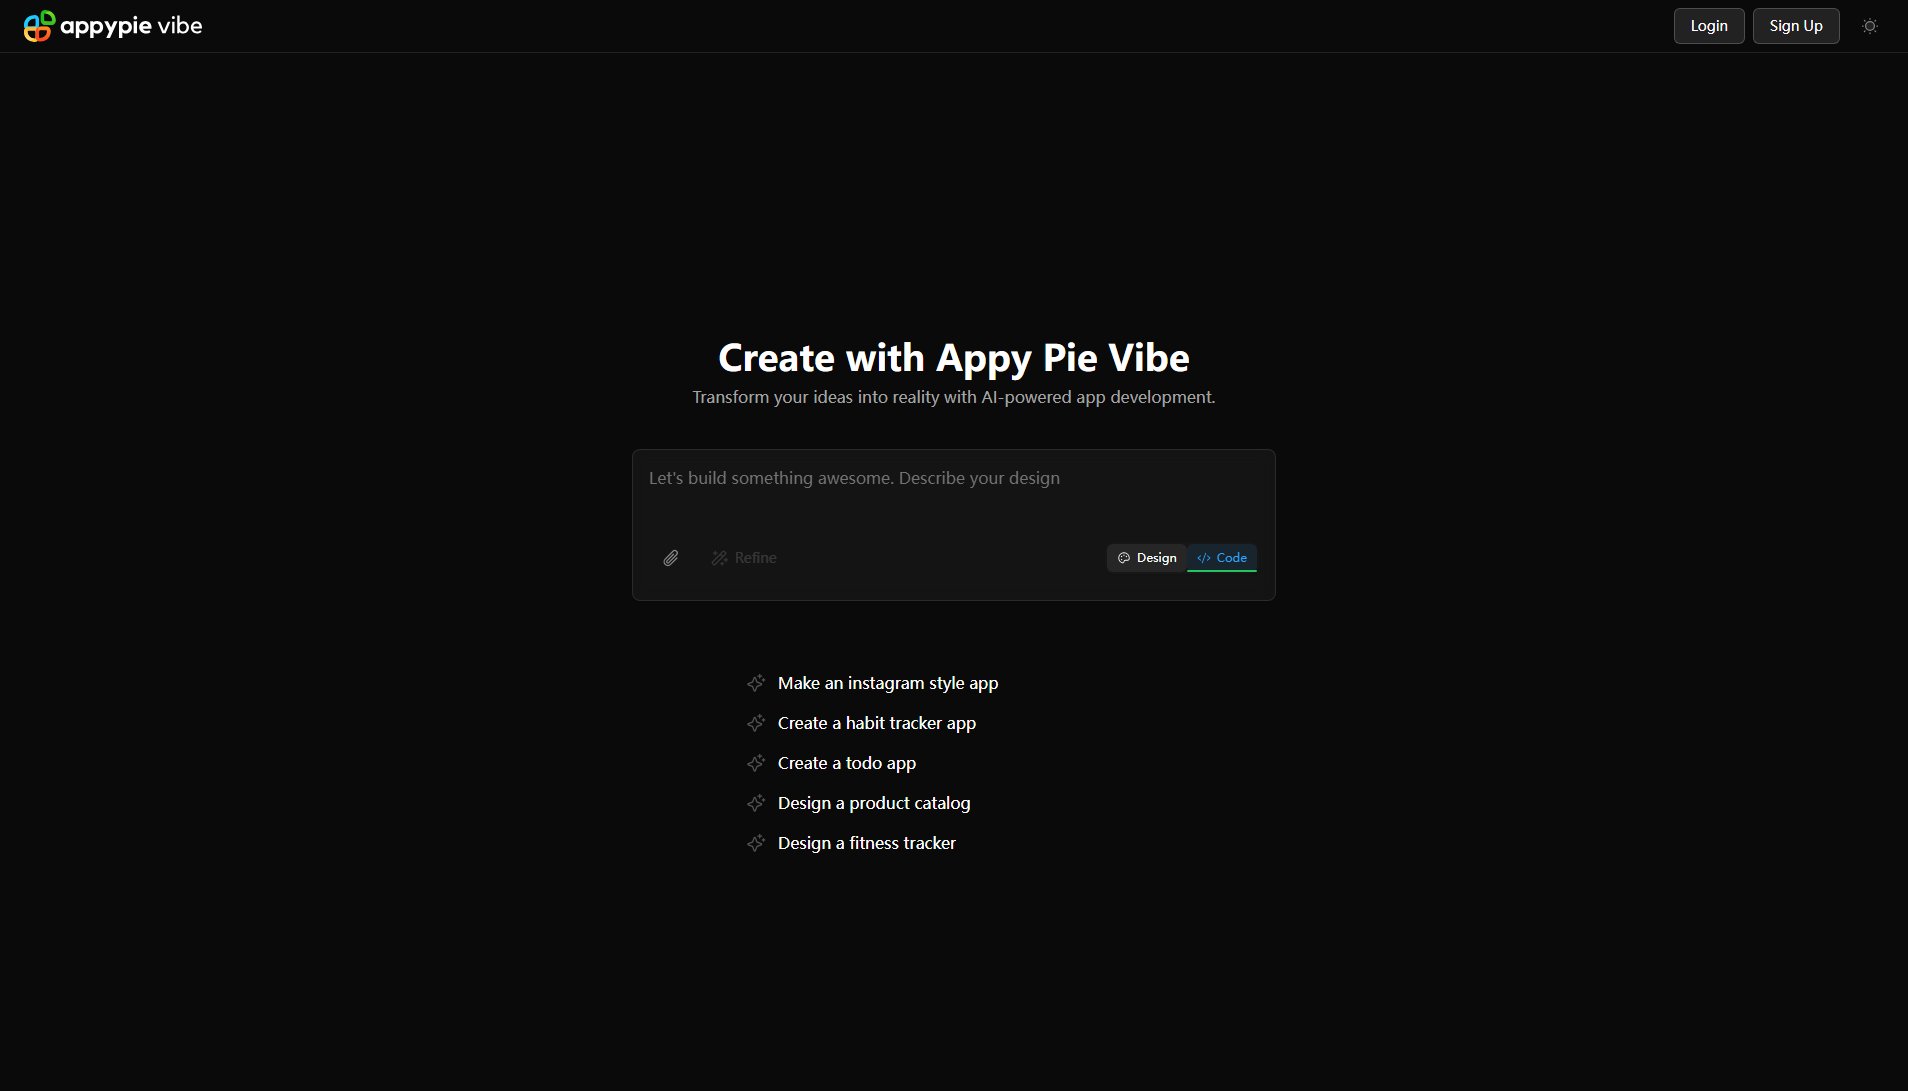
Task: Select 'Create a habit tracker app' suggestion
Action: coord(876,723)
